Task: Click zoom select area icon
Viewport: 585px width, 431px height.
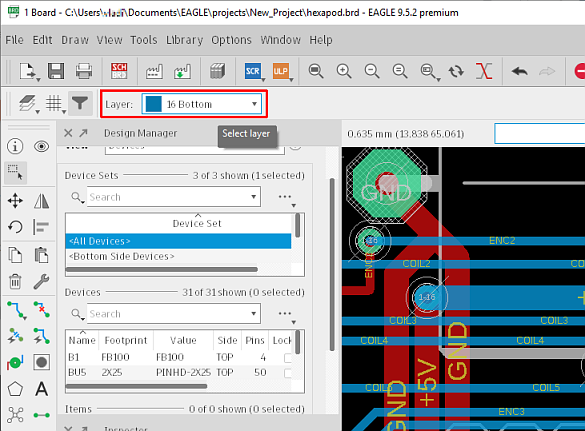Action: pos(428,71)
